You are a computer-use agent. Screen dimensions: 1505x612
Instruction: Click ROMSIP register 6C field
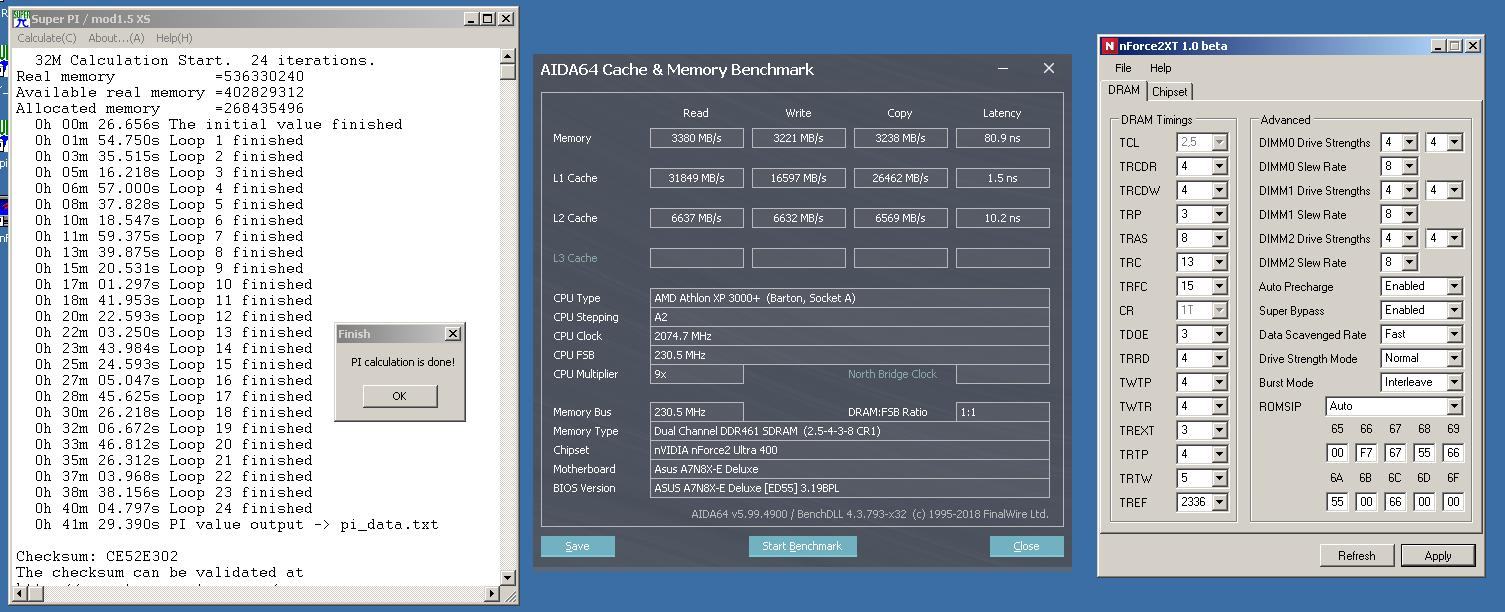[x=1395, y=502]
